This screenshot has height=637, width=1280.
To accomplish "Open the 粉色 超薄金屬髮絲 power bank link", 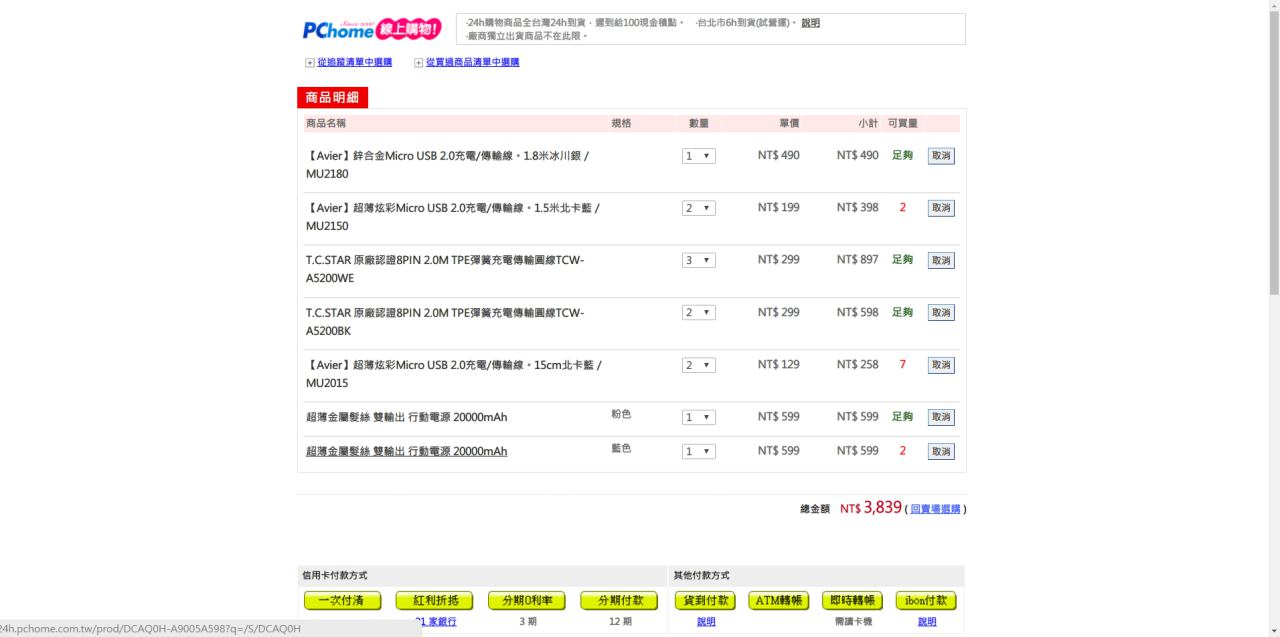I will coord(406,417).
